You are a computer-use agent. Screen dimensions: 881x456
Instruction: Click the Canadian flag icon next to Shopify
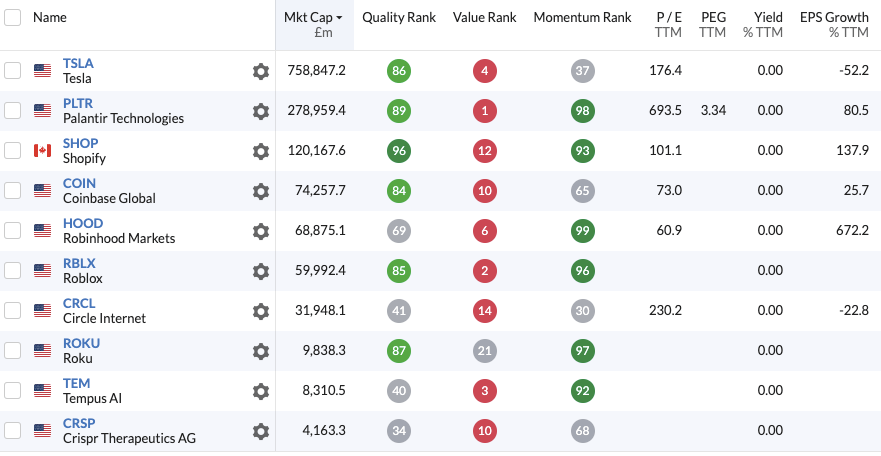pyautogui.click(x=42, y=151)
